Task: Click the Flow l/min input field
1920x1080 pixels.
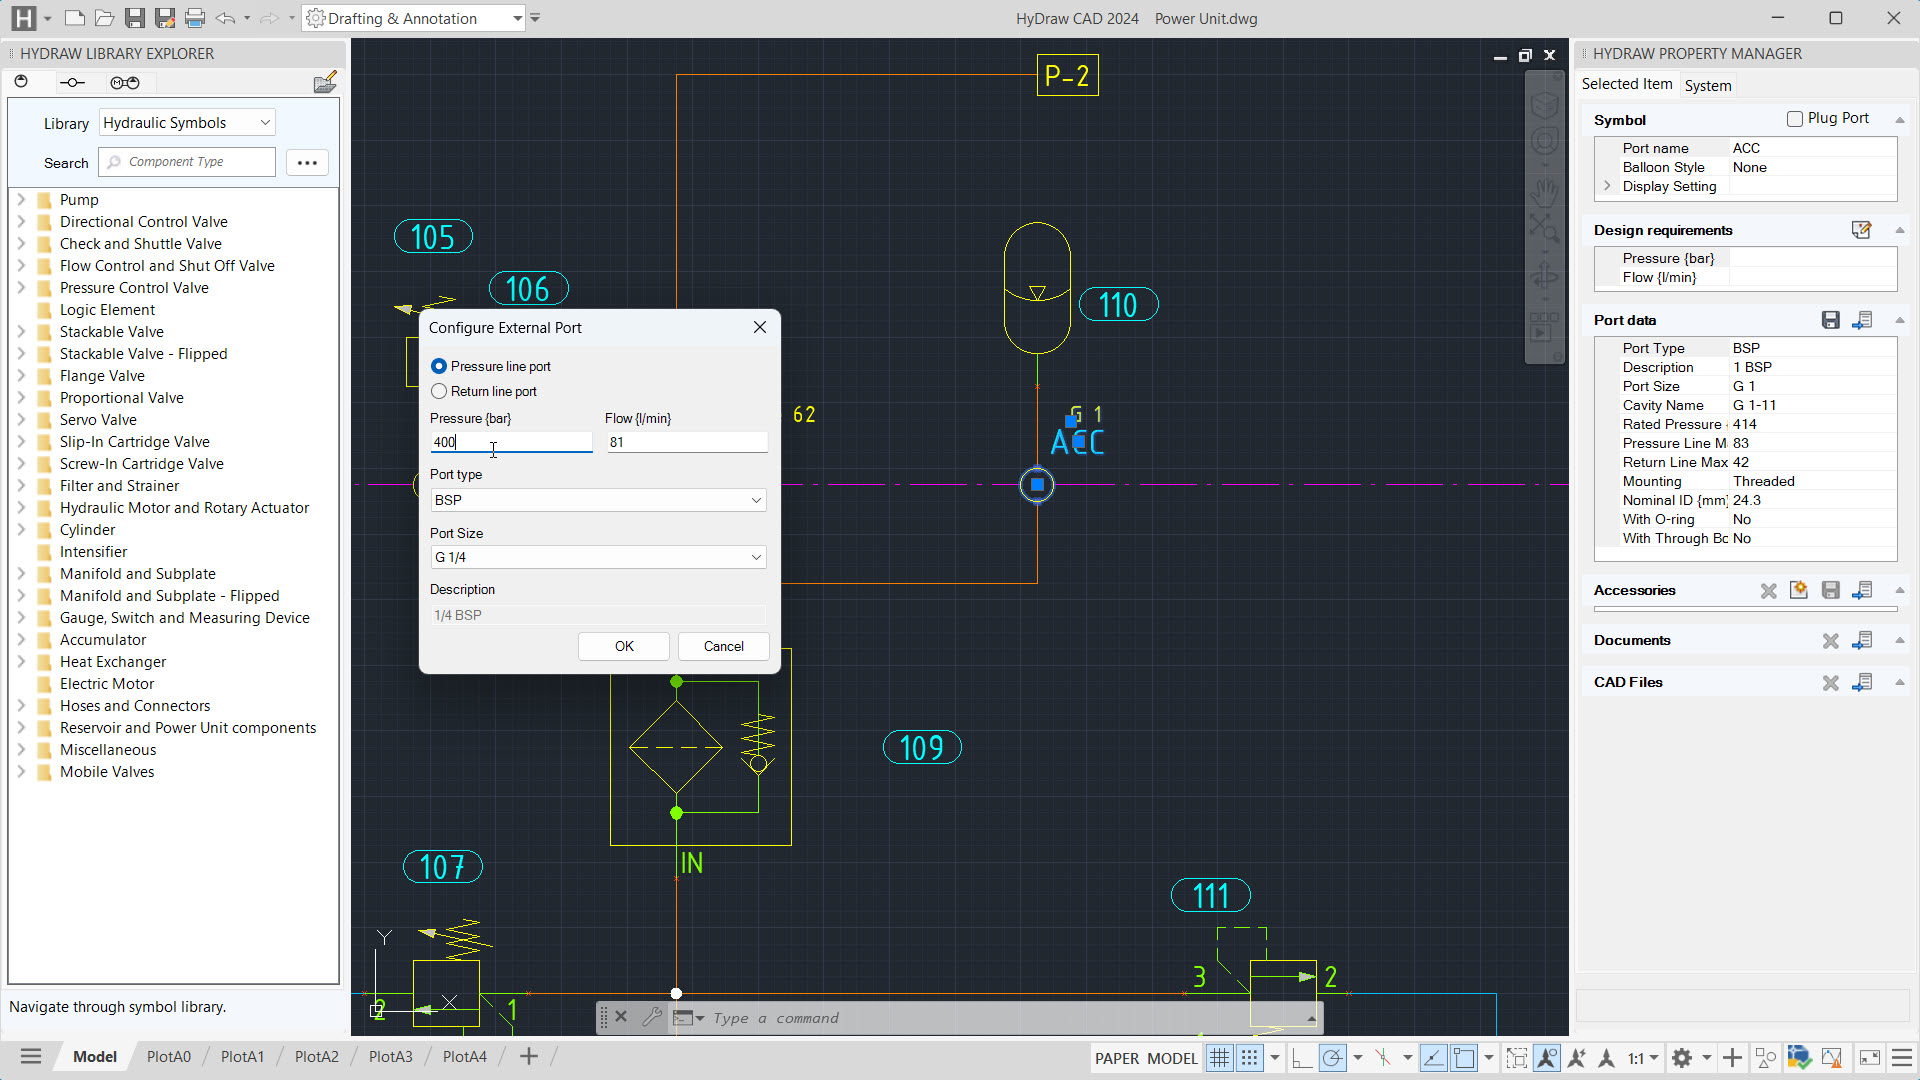Action: (686, 443)
